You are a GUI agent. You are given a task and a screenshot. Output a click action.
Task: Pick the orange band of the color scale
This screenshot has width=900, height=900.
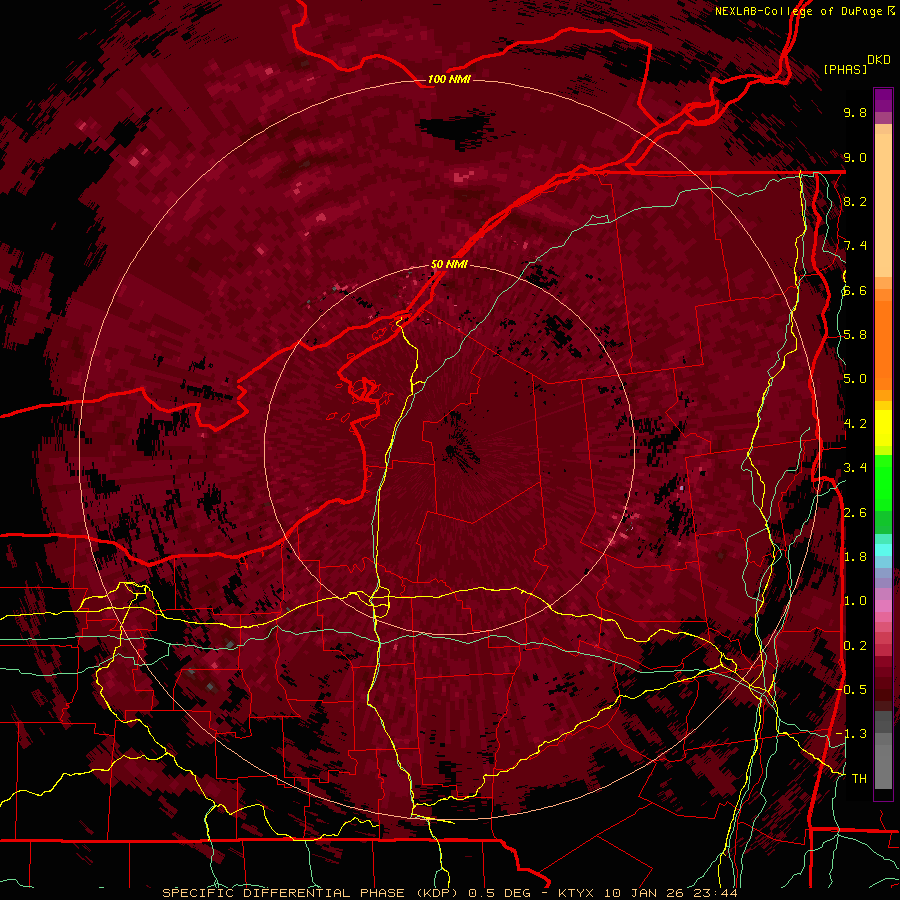click(883, 344)
